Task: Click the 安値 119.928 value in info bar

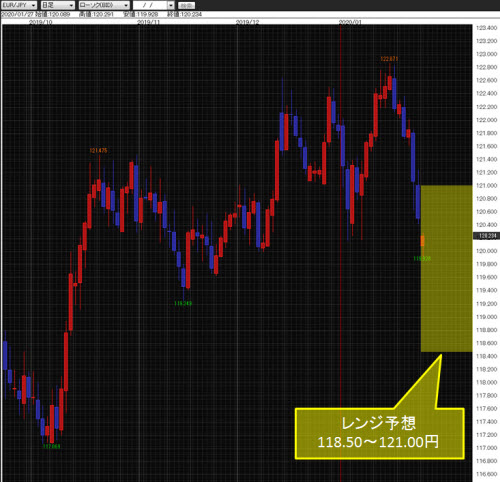Action: pyautogui.click(x=140, y=14)
